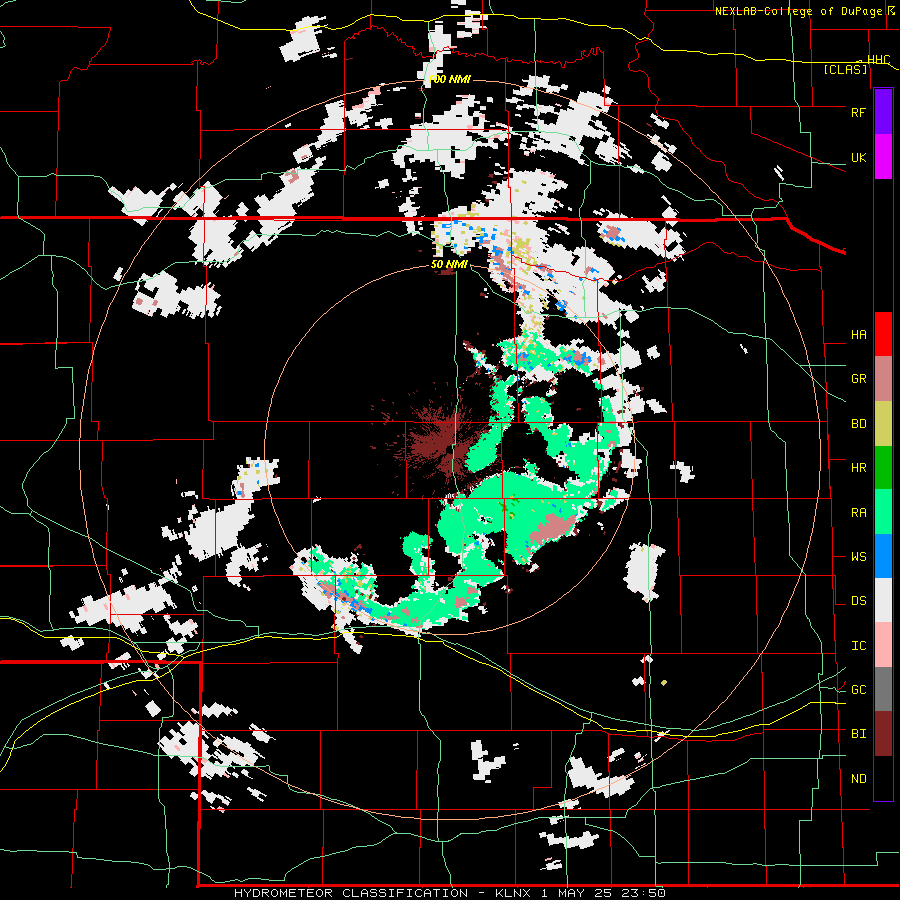Viewport: 900px width, 900px height.
Task: Click the "WS" legend label
Action: (x=858, y=557)
